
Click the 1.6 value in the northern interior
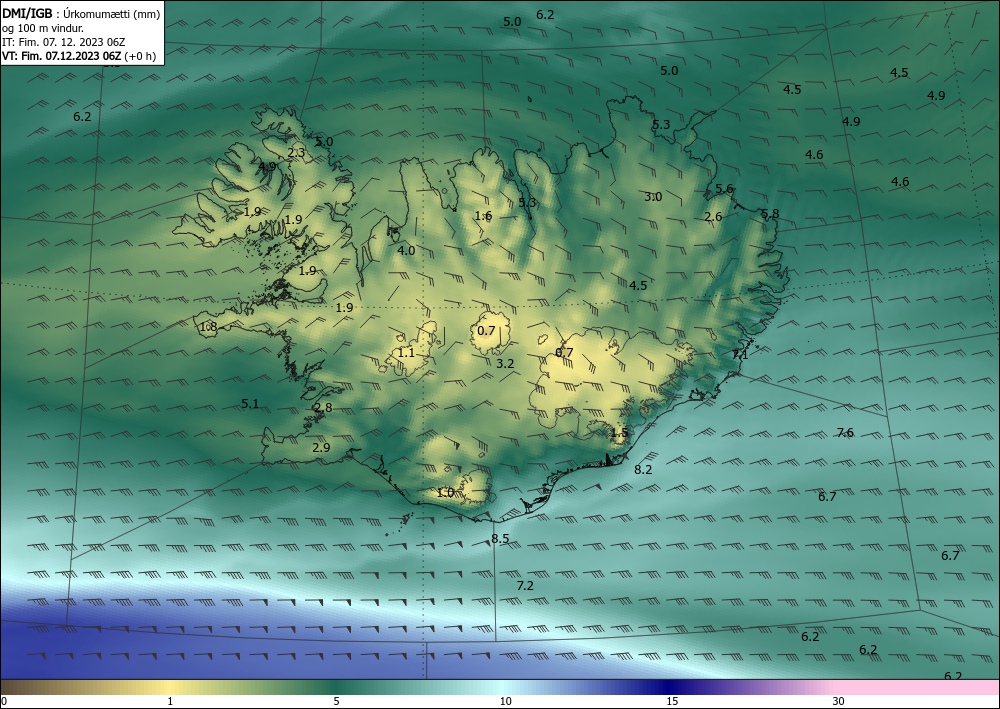click(x=483, y=216)
